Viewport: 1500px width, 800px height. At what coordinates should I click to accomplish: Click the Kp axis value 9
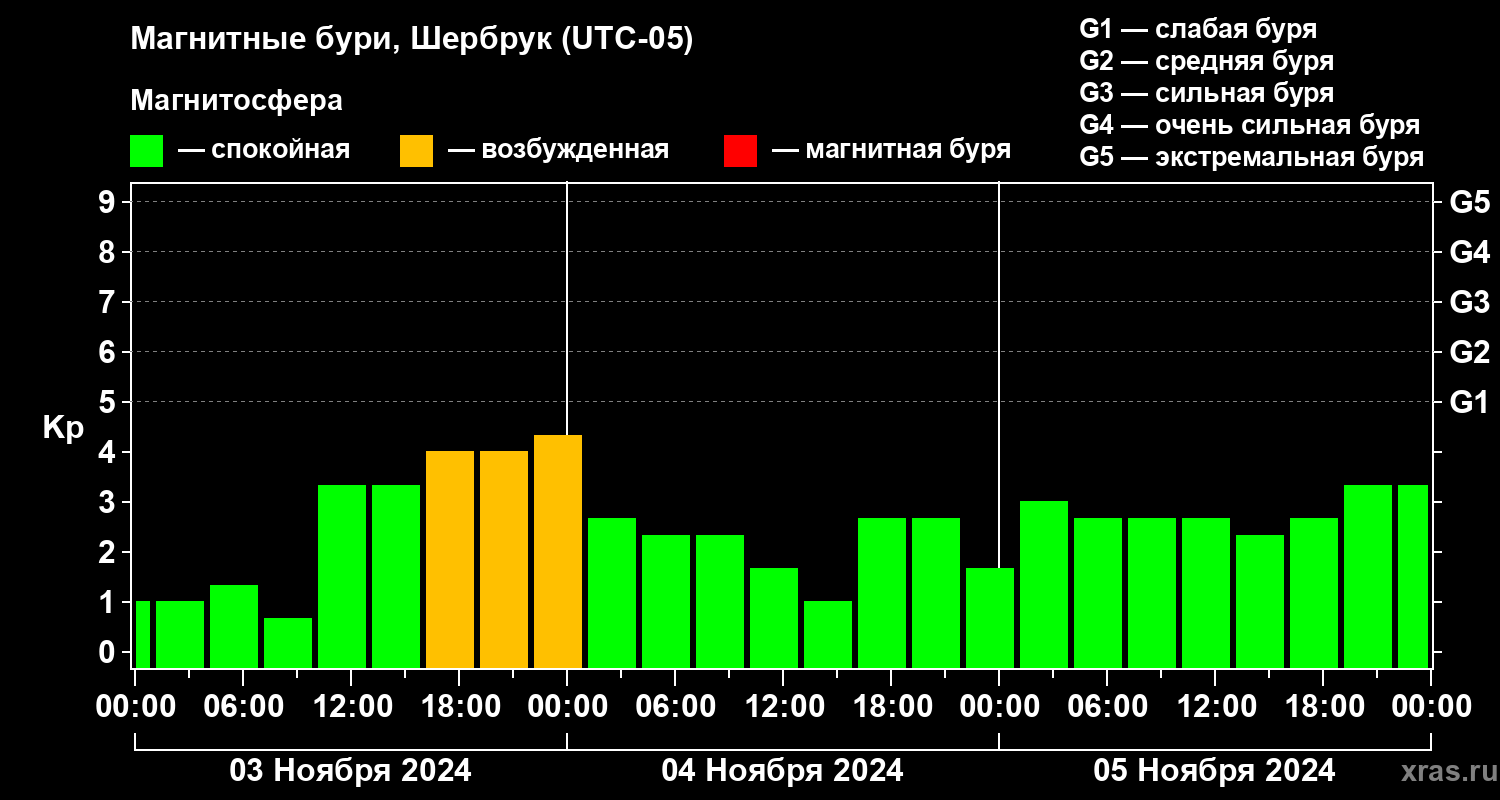tap(108, 202)
